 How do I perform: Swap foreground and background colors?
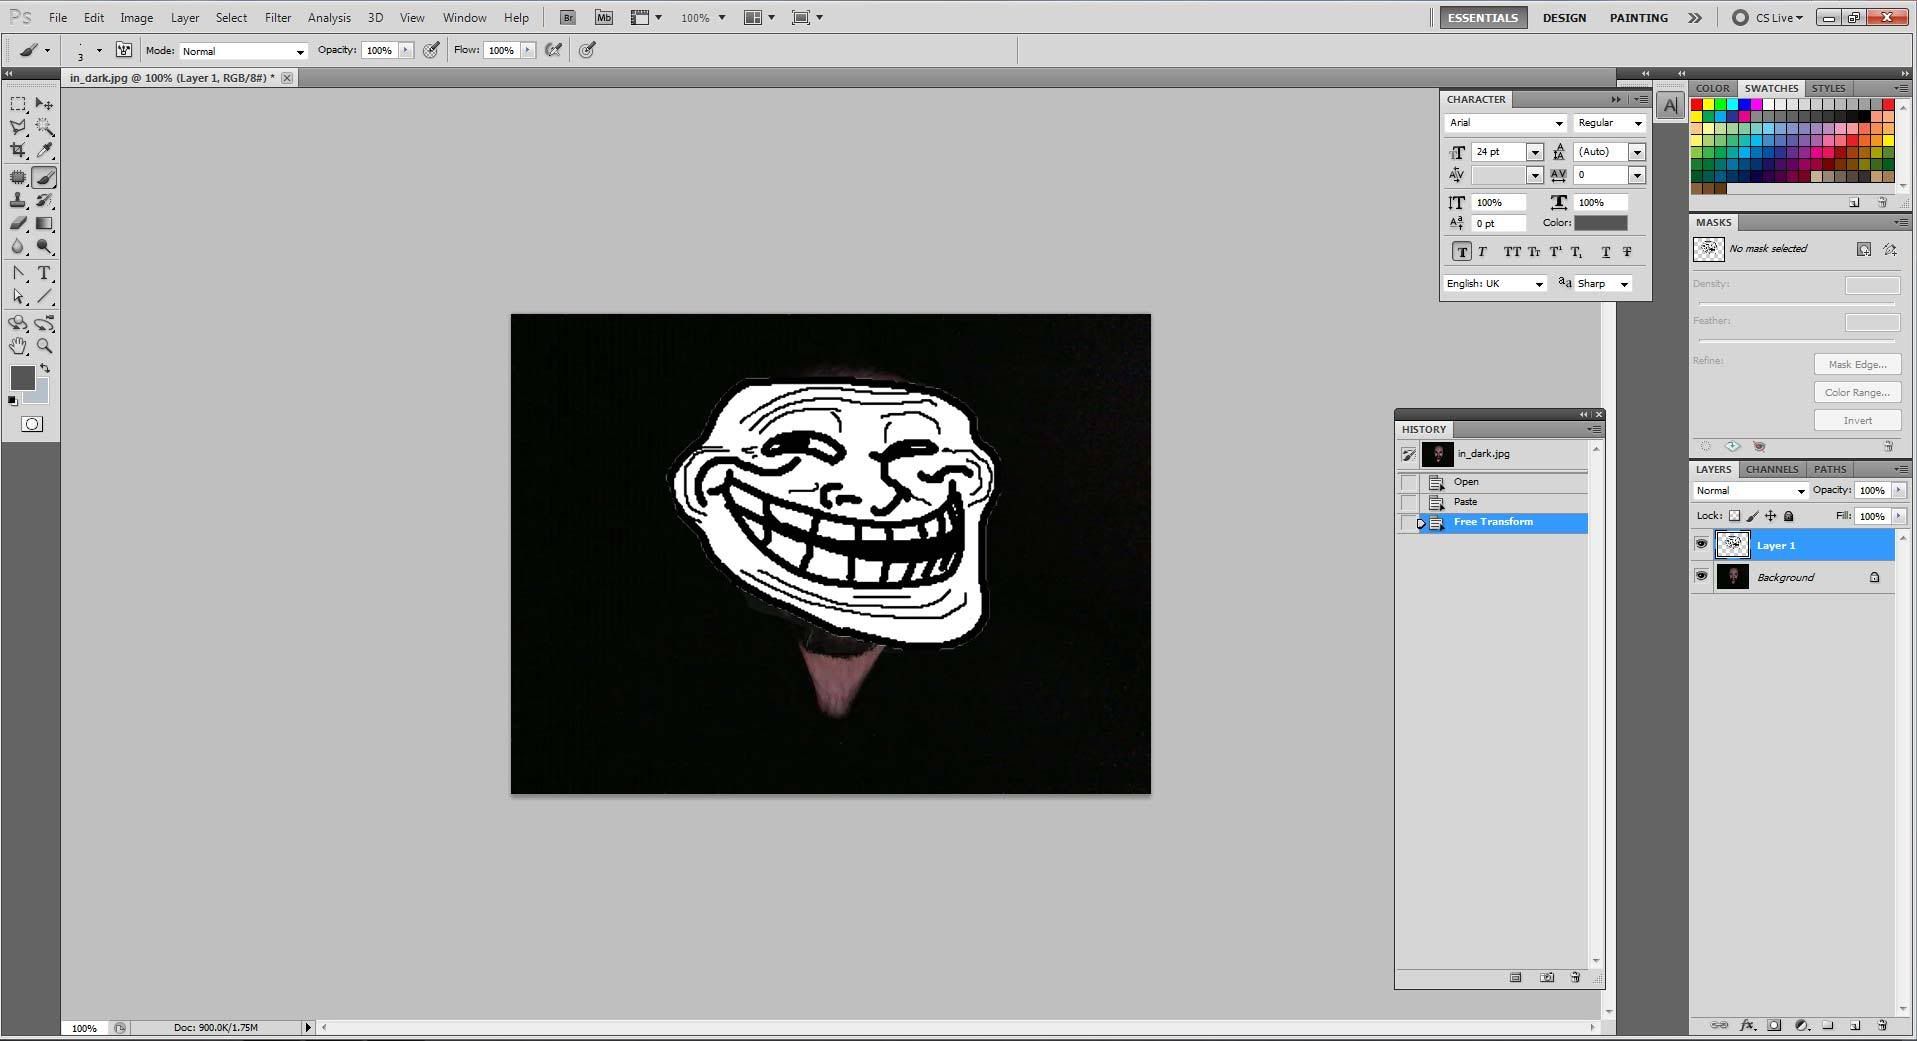[x=44, y=369]
